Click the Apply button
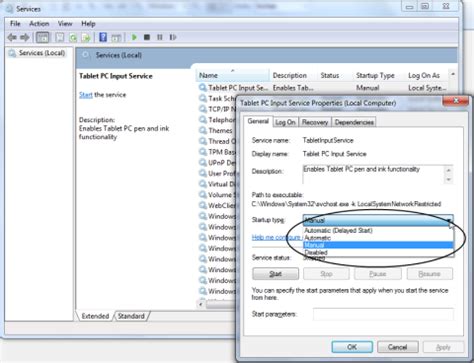The image size is (474, 363). 443,347
